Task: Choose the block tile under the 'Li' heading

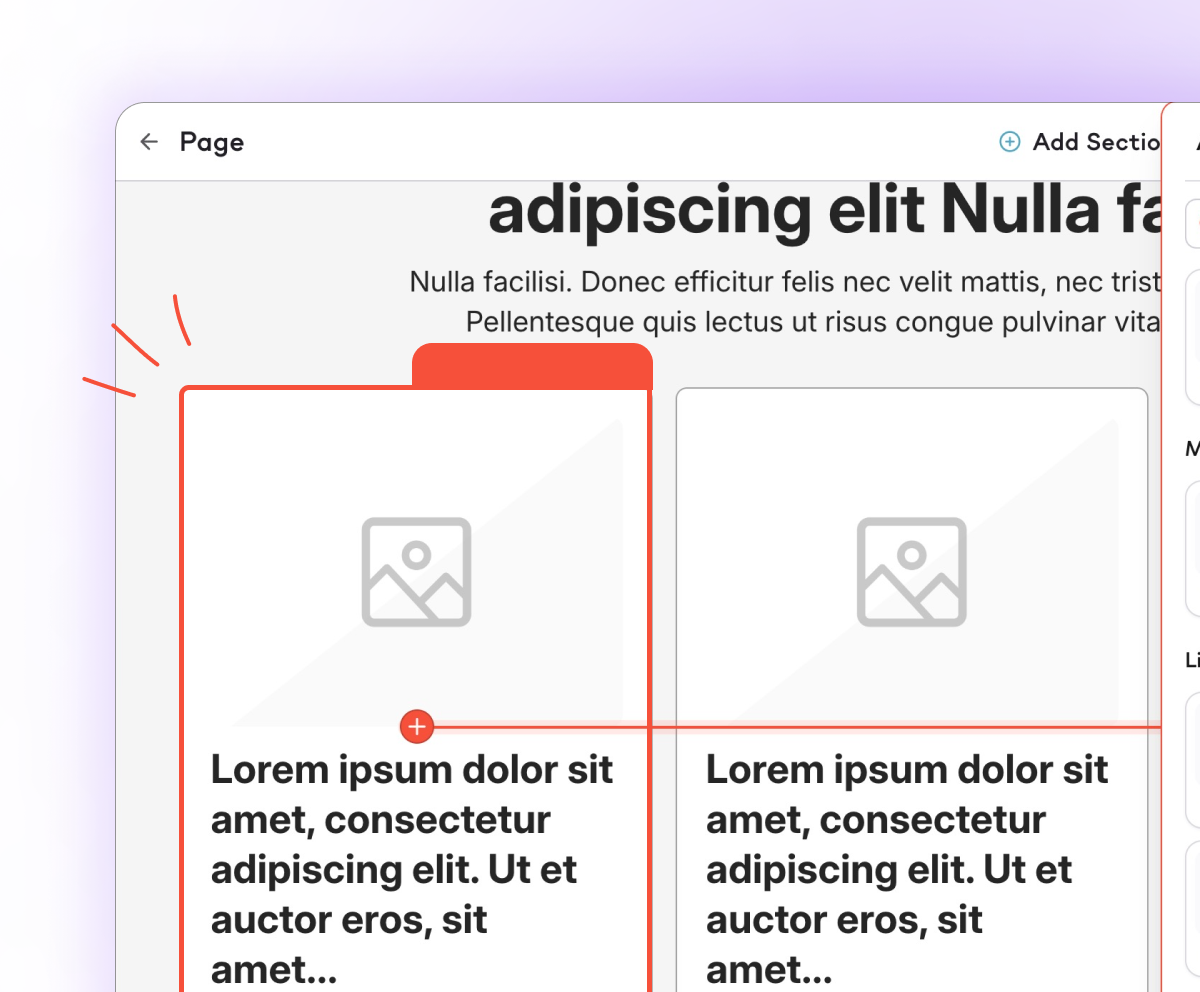Action: tap(1193, 758)
